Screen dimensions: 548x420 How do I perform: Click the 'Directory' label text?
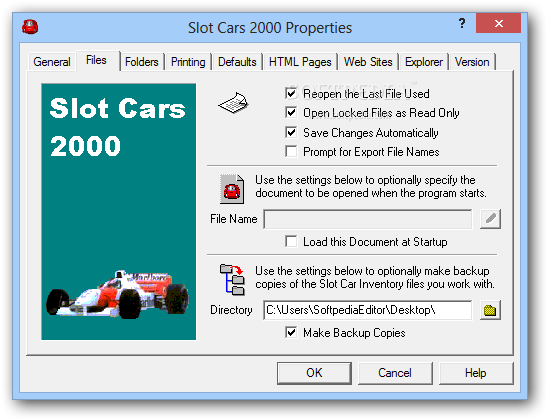pos(231,310)
